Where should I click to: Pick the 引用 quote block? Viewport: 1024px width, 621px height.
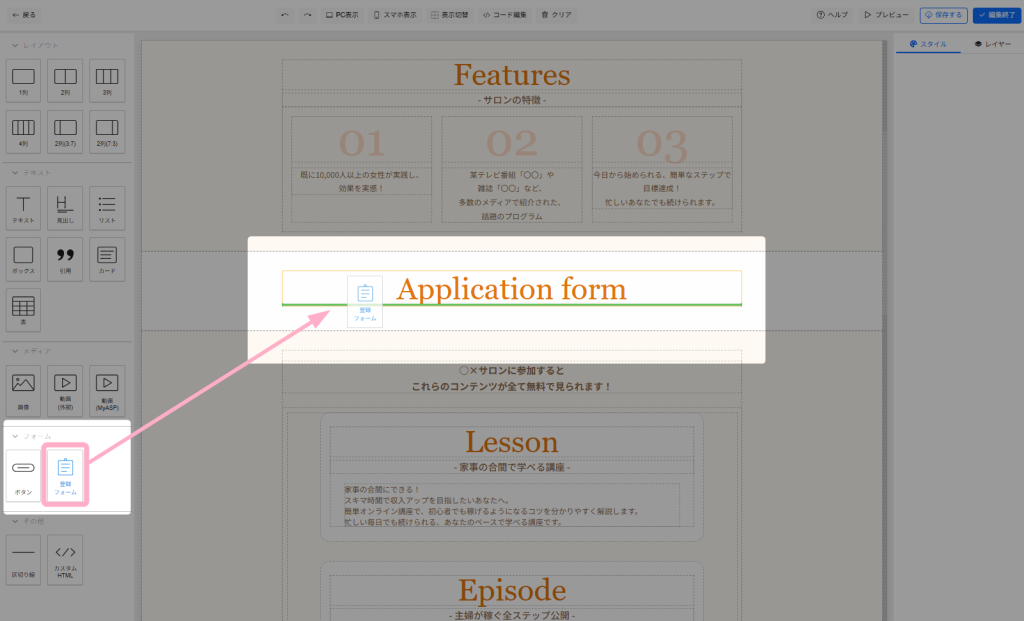pos(65,258)
